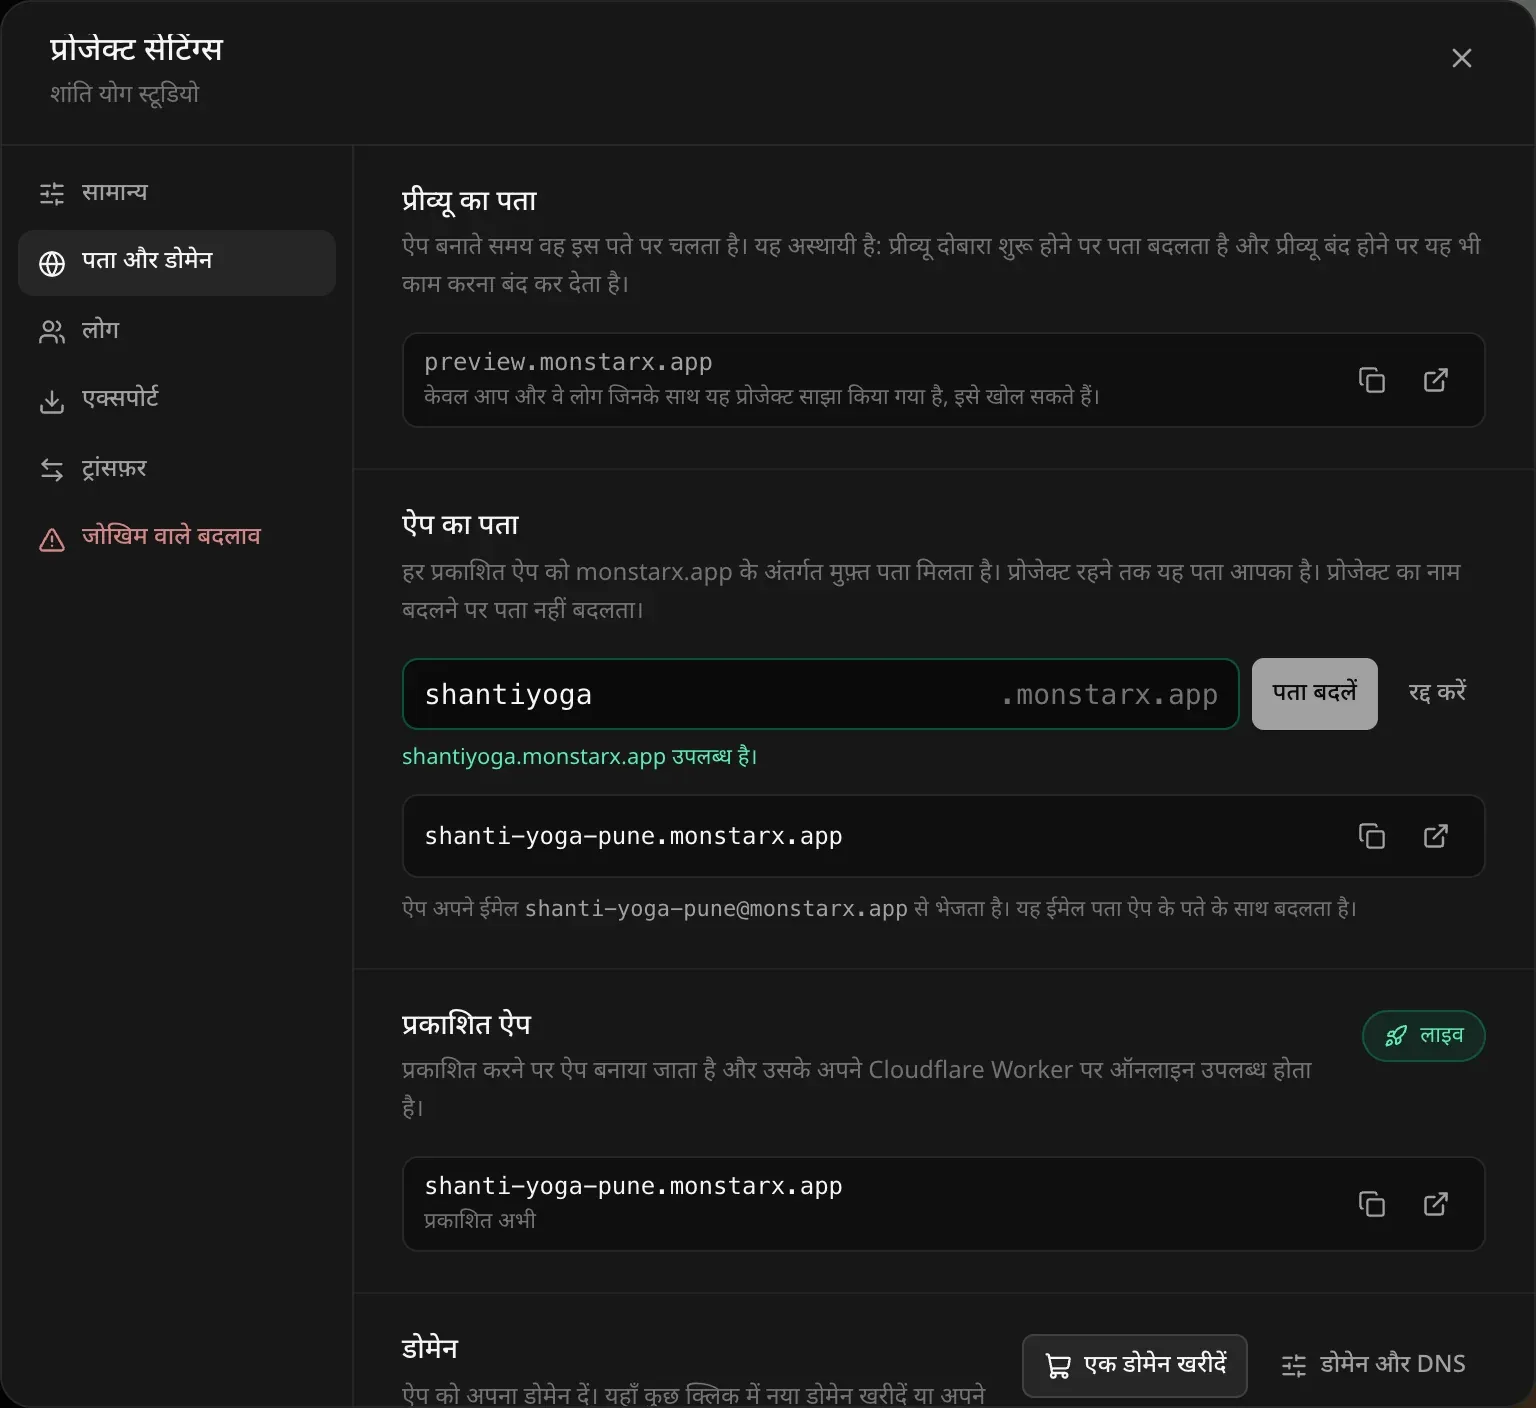Screen dimensions: 1536x1408
Task: Open the सामान्य settings section
Action: coord(177,193)
